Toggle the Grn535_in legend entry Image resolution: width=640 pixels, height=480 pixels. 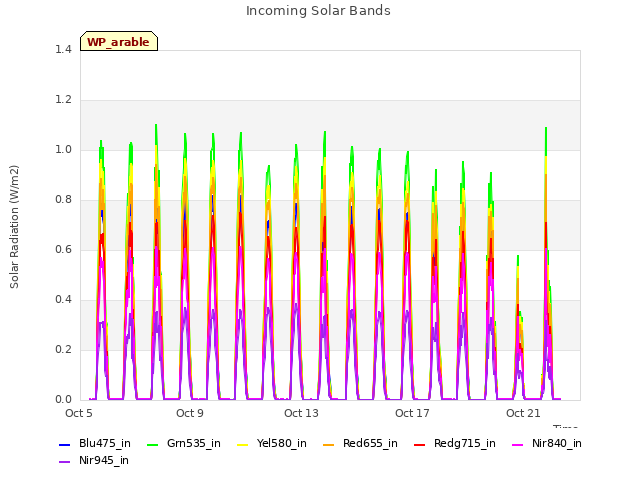[184, 444]
